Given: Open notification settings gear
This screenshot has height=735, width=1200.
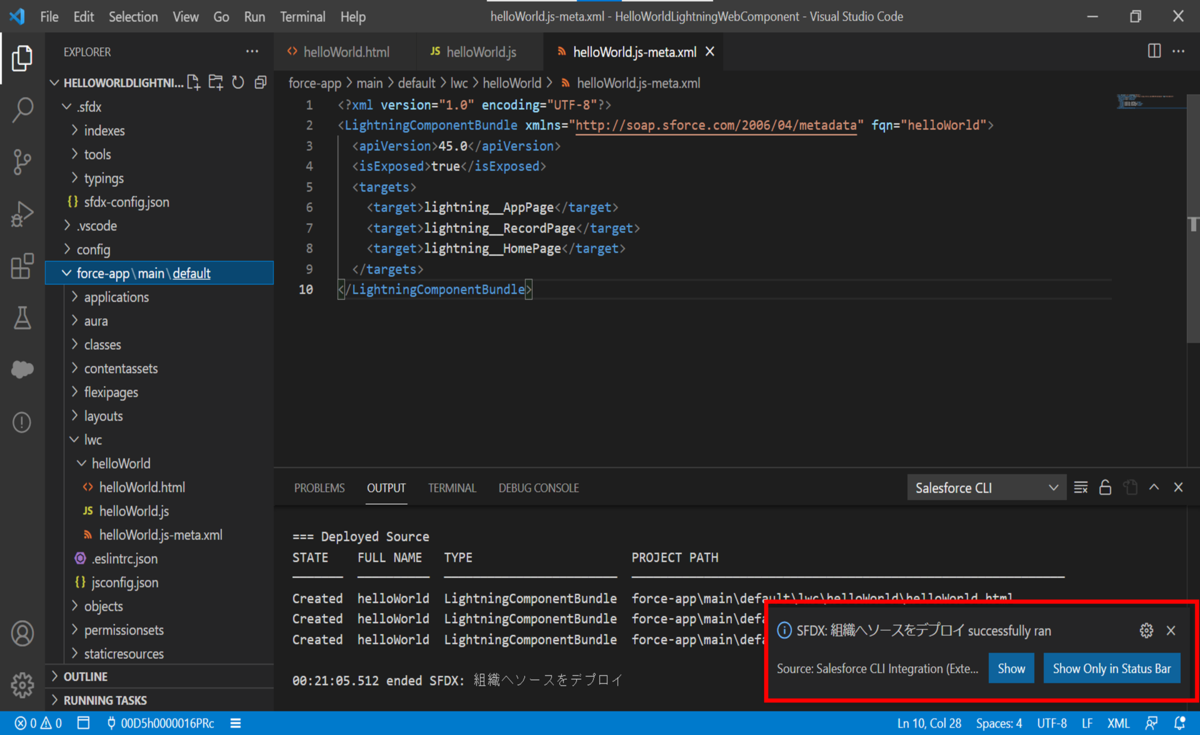Looking at the screenshot, I should [1146, 631].
